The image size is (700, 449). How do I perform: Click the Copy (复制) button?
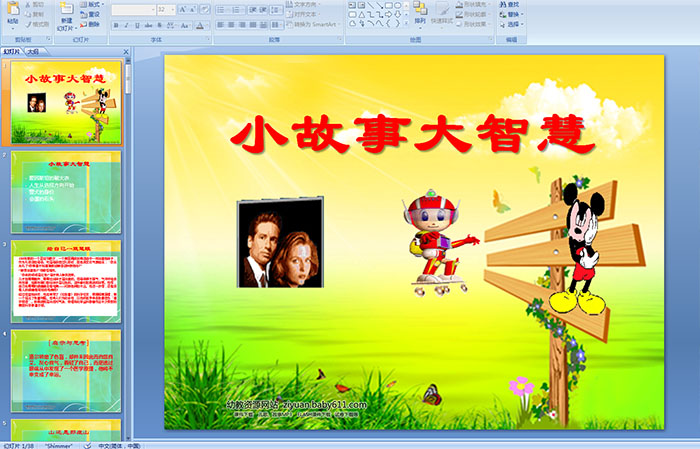(35, 15)
